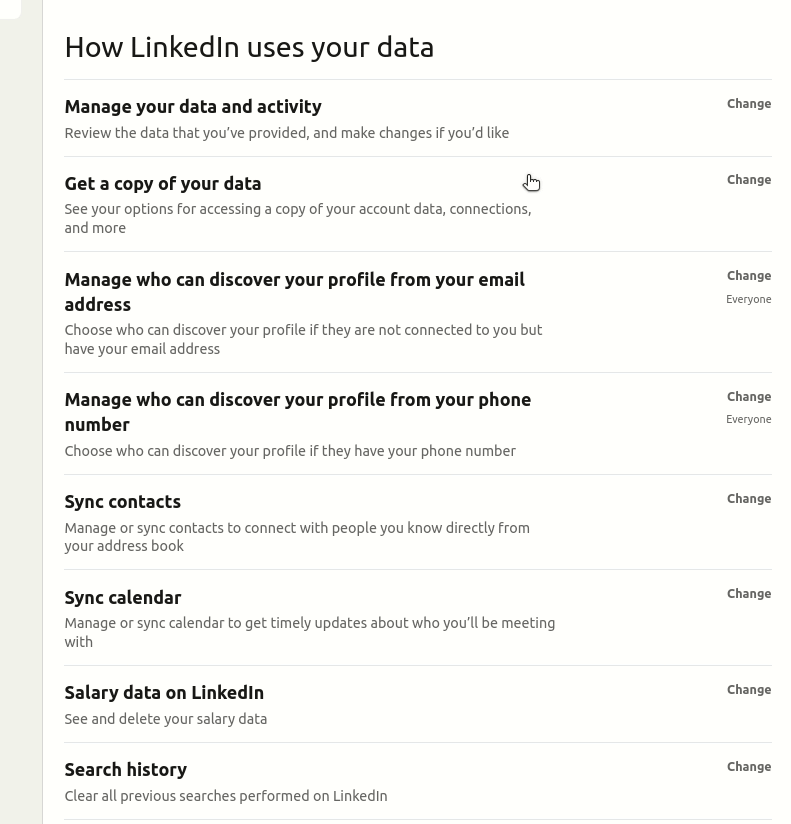This screenshot has width=791, height=824.
Task: Open the Sync calendar setting title
Action: click(123, 598)
